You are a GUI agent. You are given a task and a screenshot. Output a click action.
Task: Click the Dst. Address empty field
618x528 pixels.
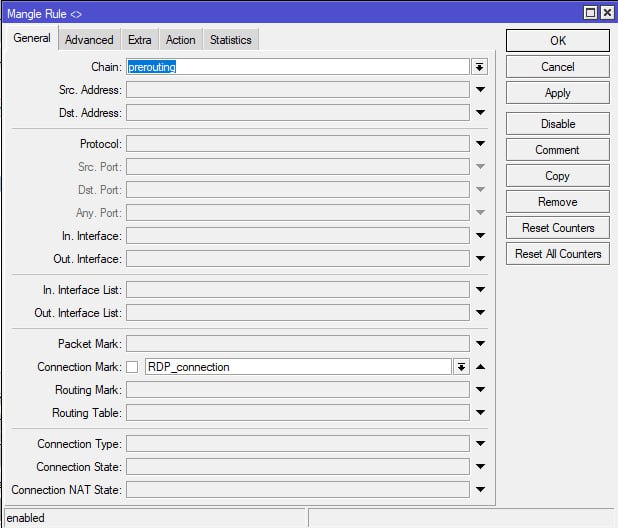(x=298, y=113)
